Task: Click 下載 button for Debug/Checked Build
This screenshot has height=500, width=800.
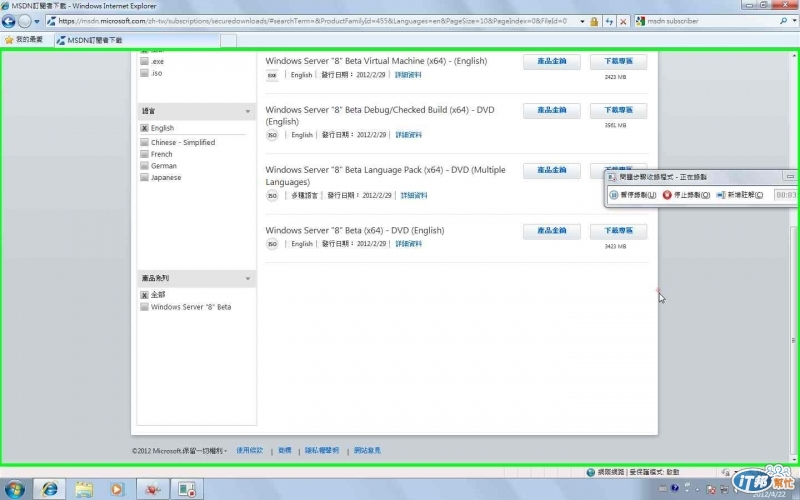Action: (x=618, y=111)
